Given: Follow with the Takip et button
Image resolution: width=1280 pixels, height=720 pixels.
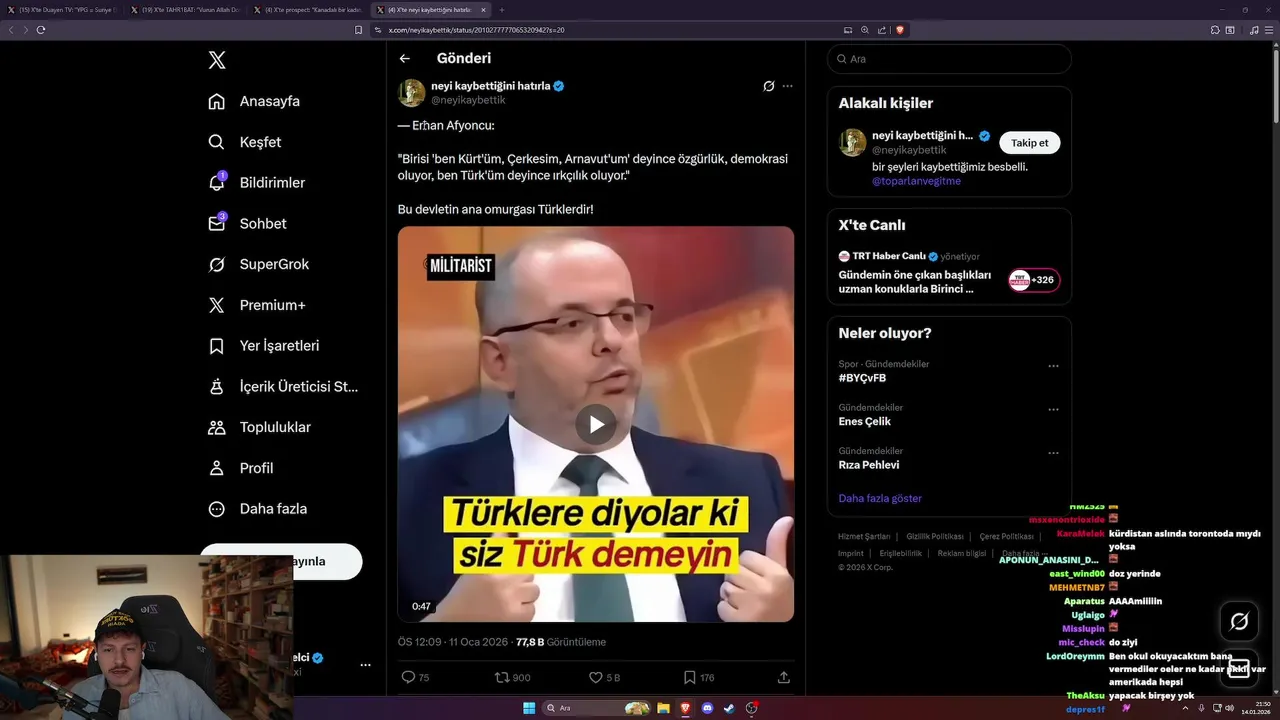Looking at the screenshot, I should (x=1030, y=143).
